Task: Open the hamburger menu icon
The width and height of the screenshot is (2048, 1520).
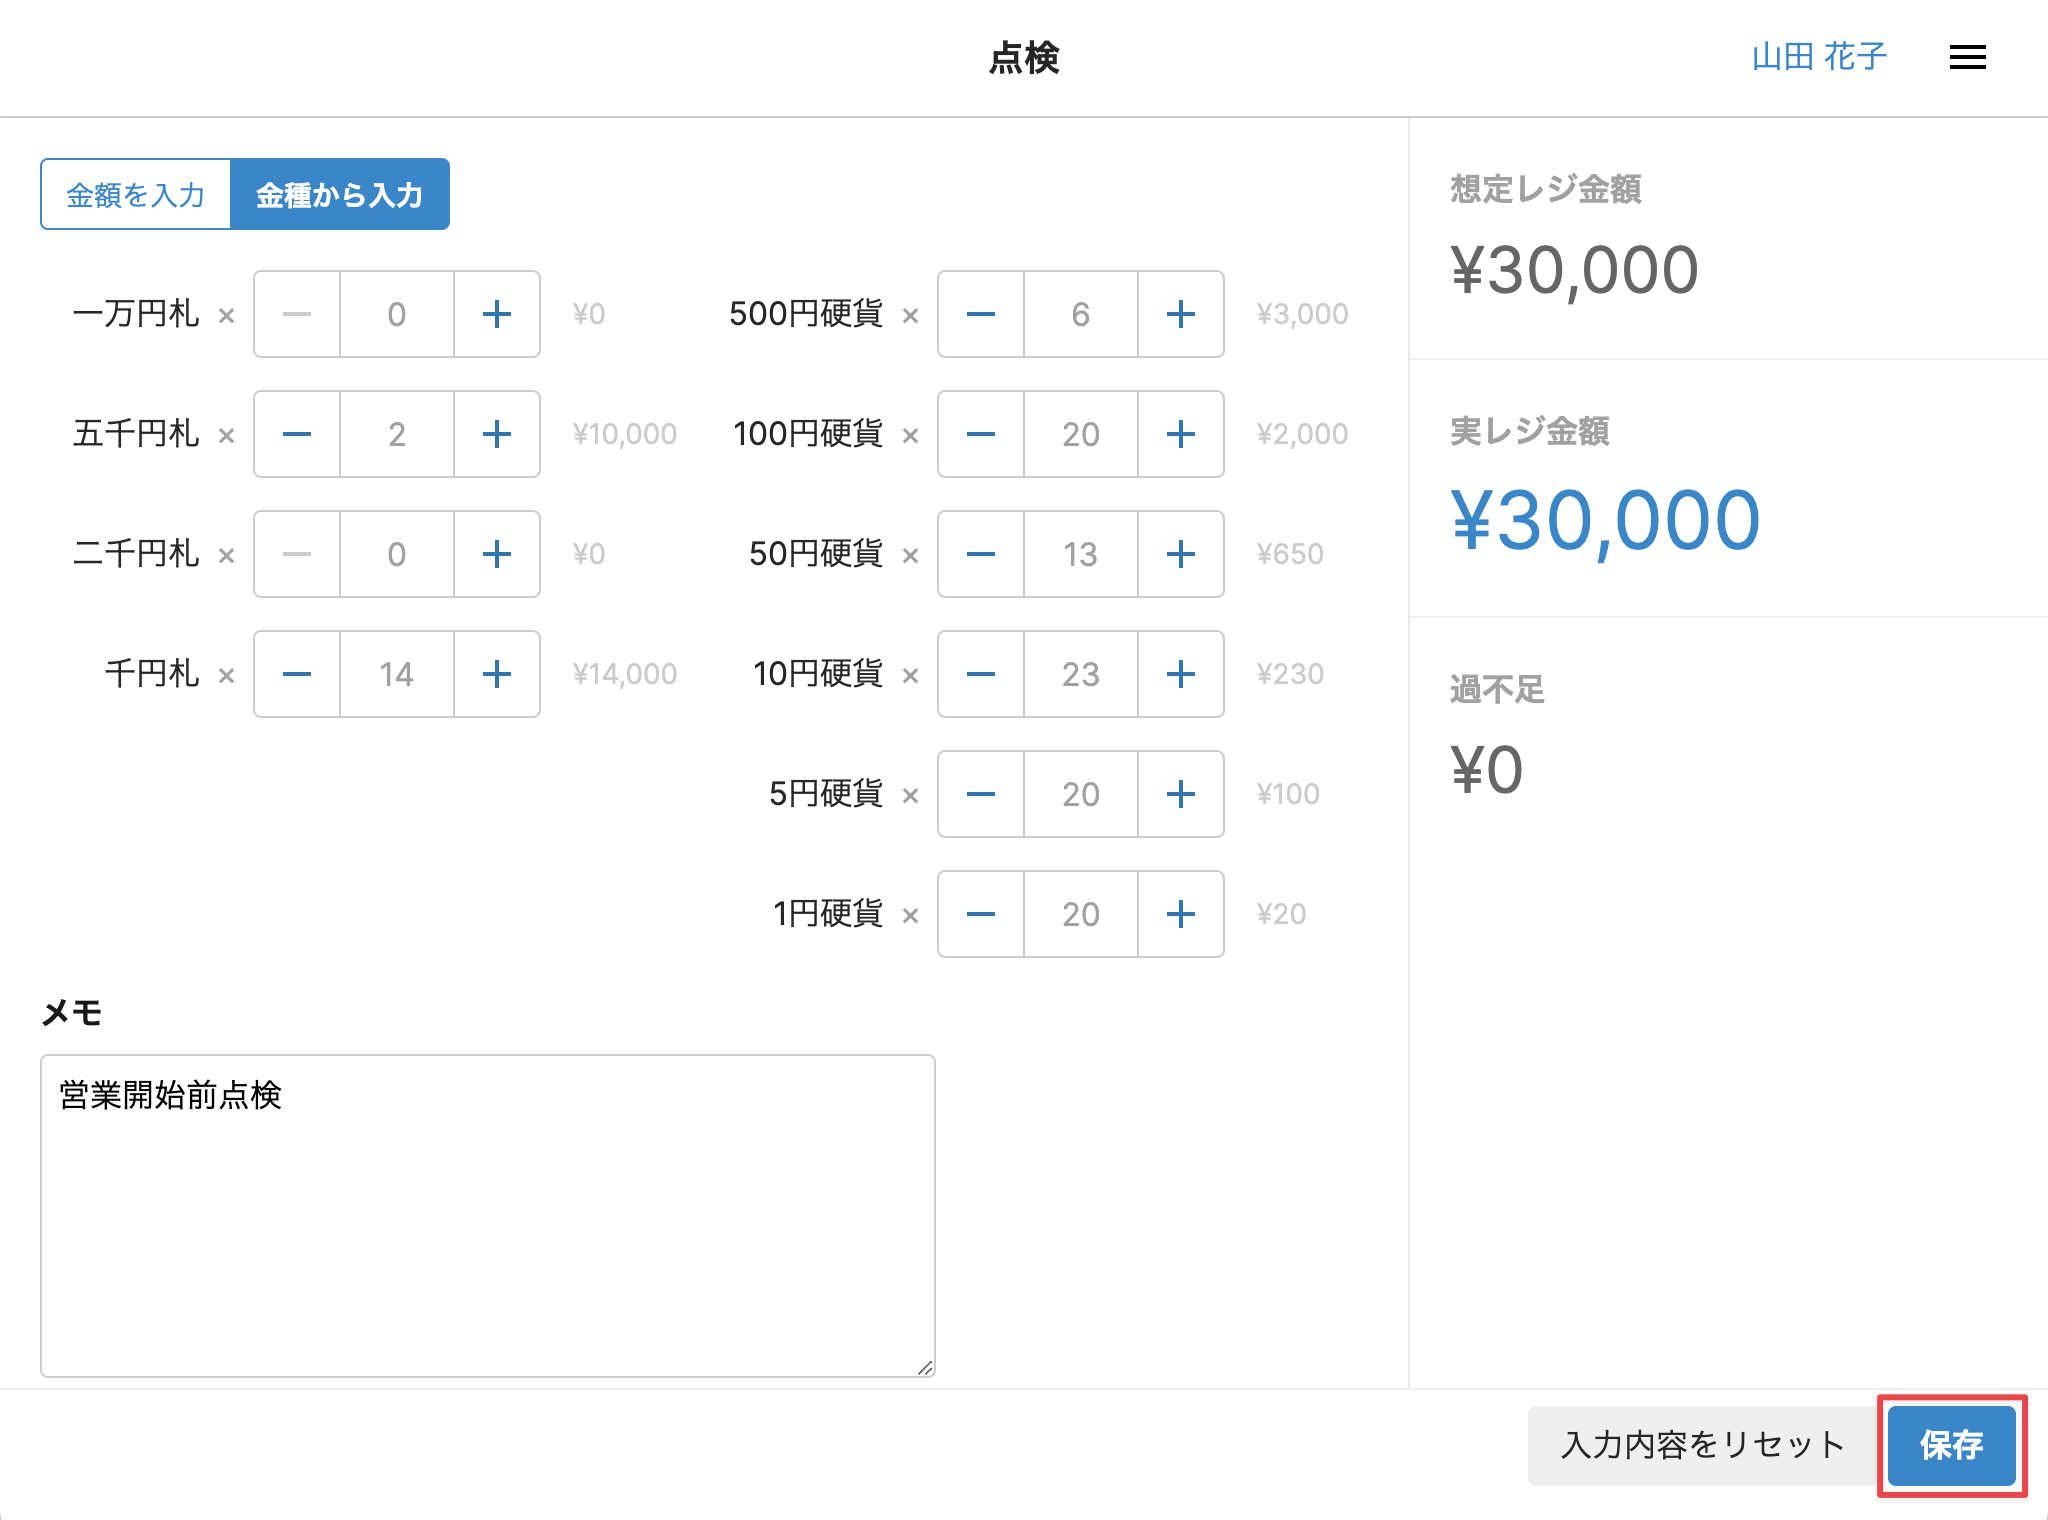Action: pyautogui.click(x=1967, y=58)
